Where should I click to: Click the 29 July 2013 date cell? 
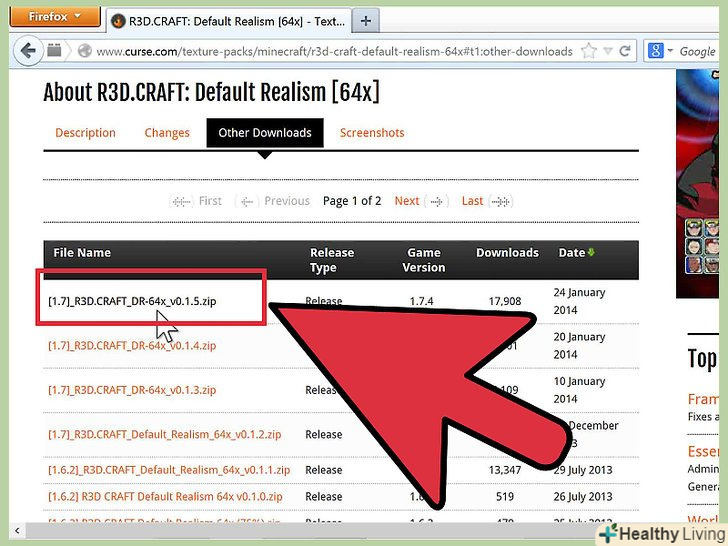pos(583,470)
